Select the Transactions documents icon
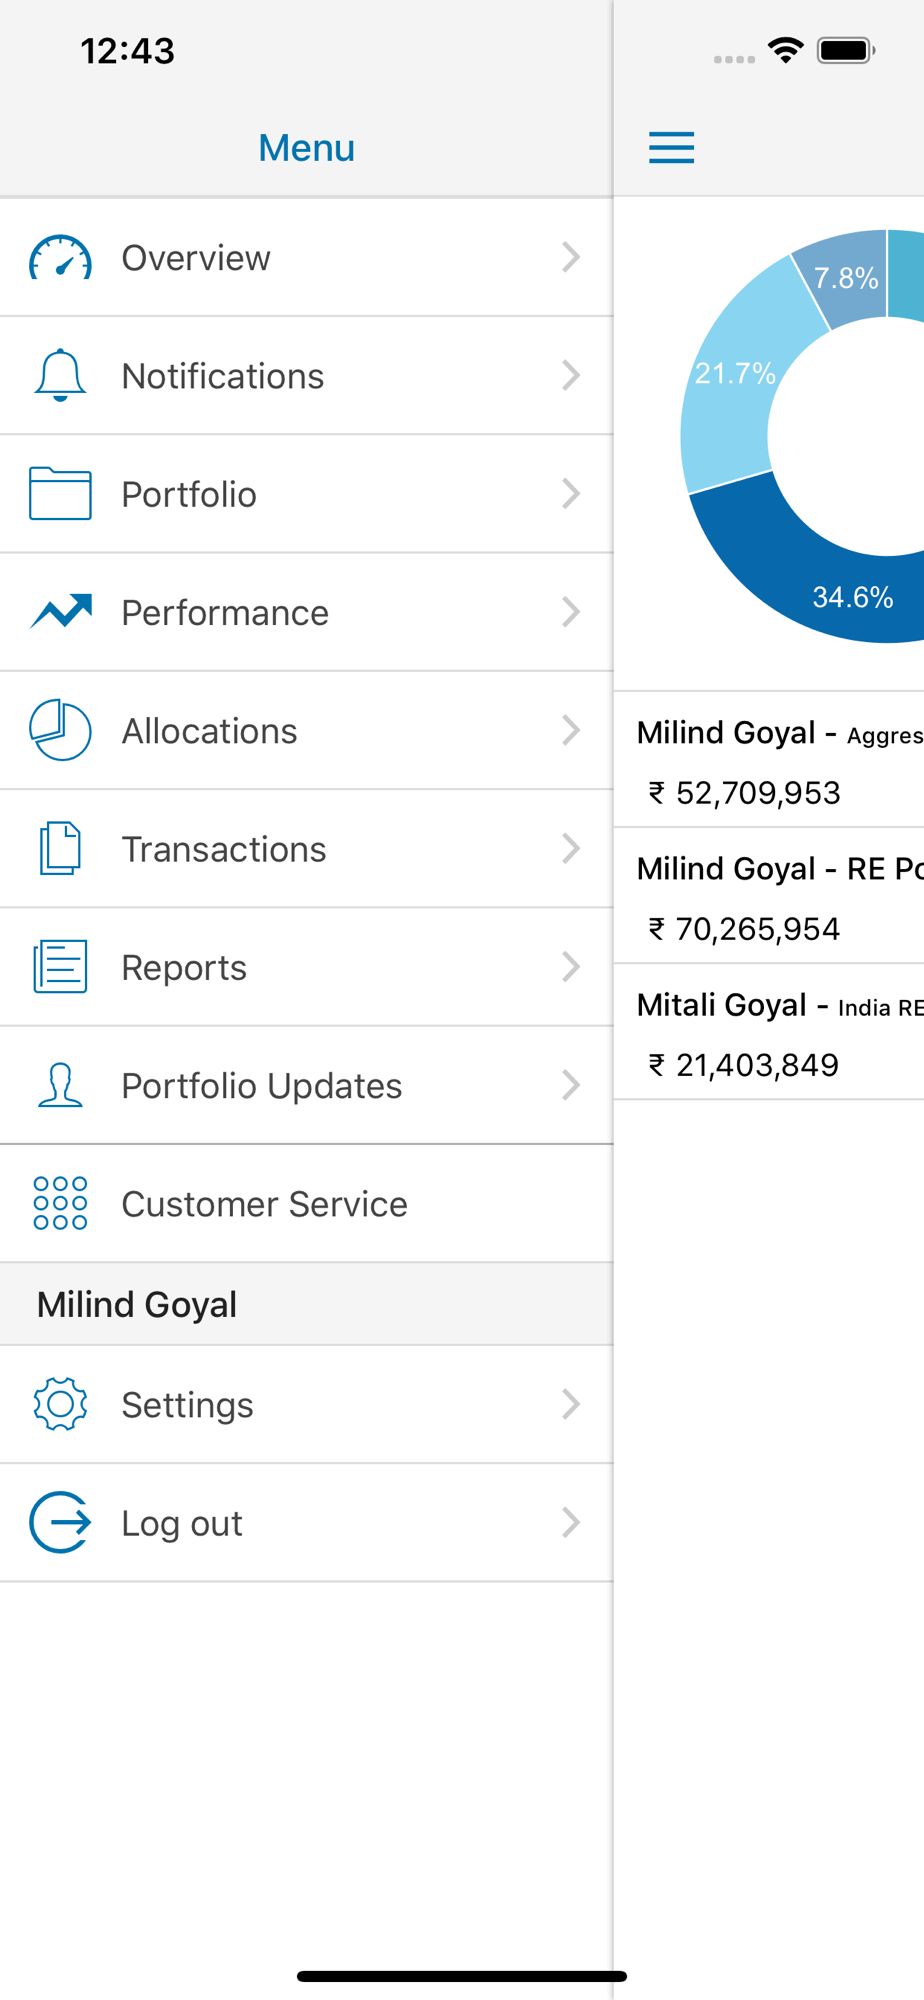Screen dimensions: 924x2000 coord(60,849)
